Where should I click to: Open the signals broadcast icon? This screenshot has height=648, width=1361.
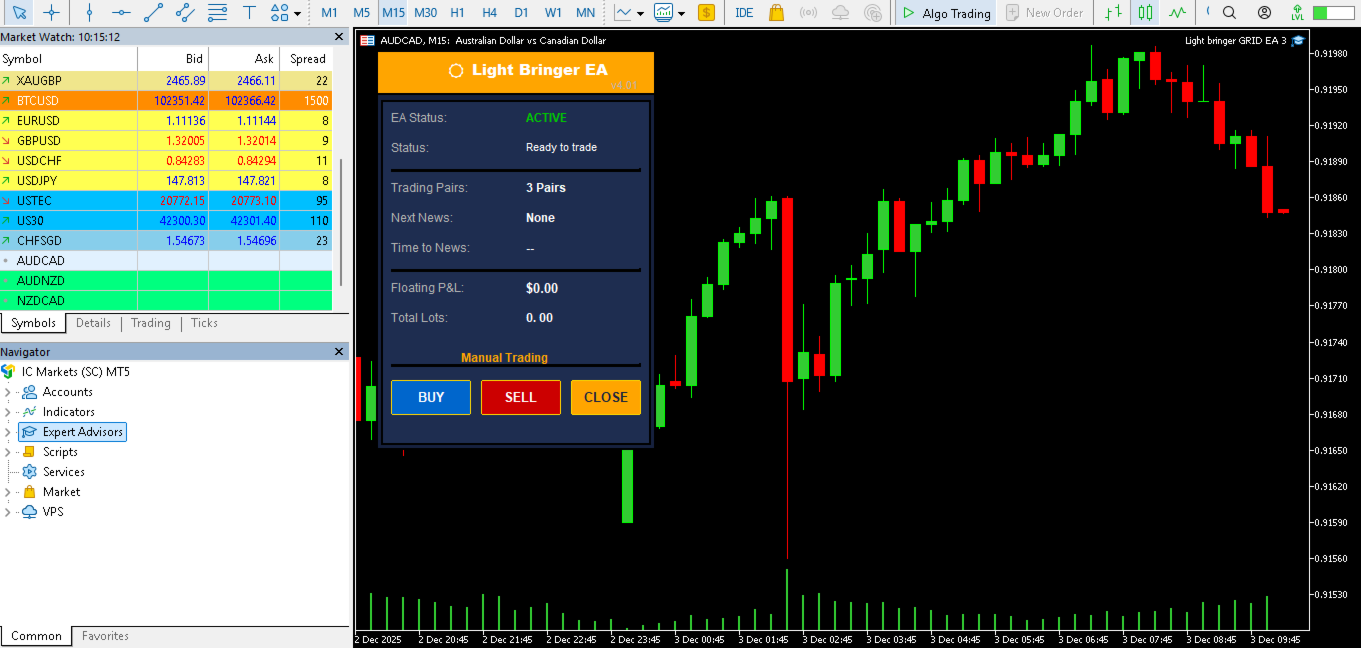pyautogui.click(x=808, y=13)
